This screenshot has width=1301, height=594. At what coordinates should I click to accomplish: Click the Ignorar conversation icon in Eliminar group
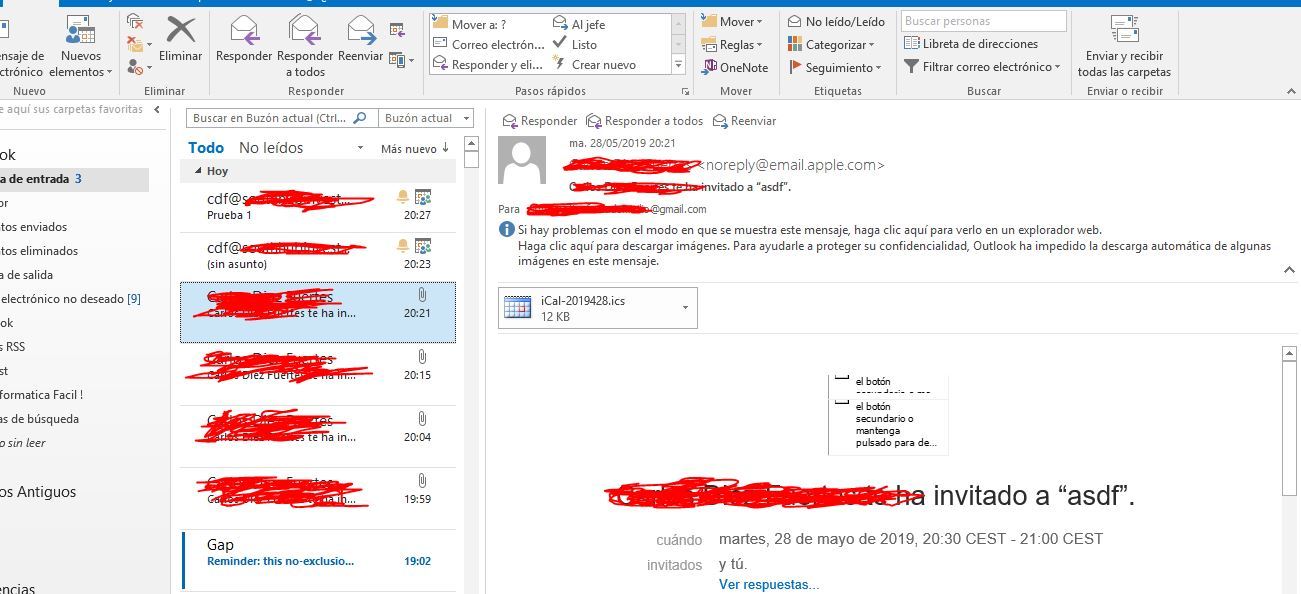pyautogui.click(x=136, y=21)
